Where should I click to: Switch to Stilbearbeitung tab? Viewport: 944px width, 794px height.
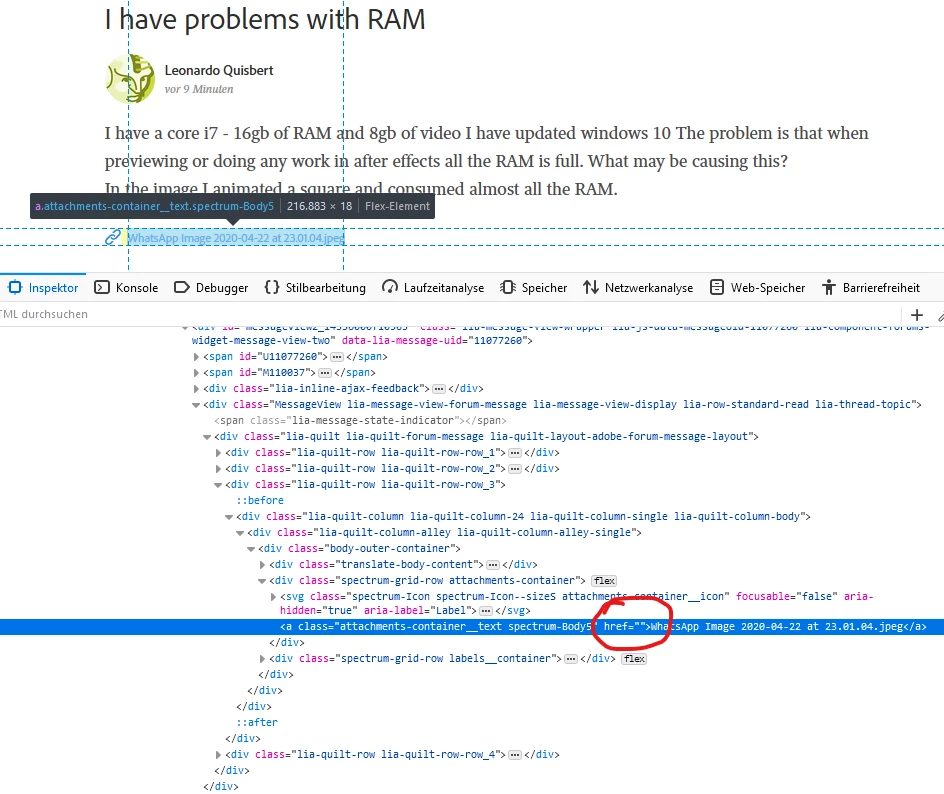pos(315,288)
